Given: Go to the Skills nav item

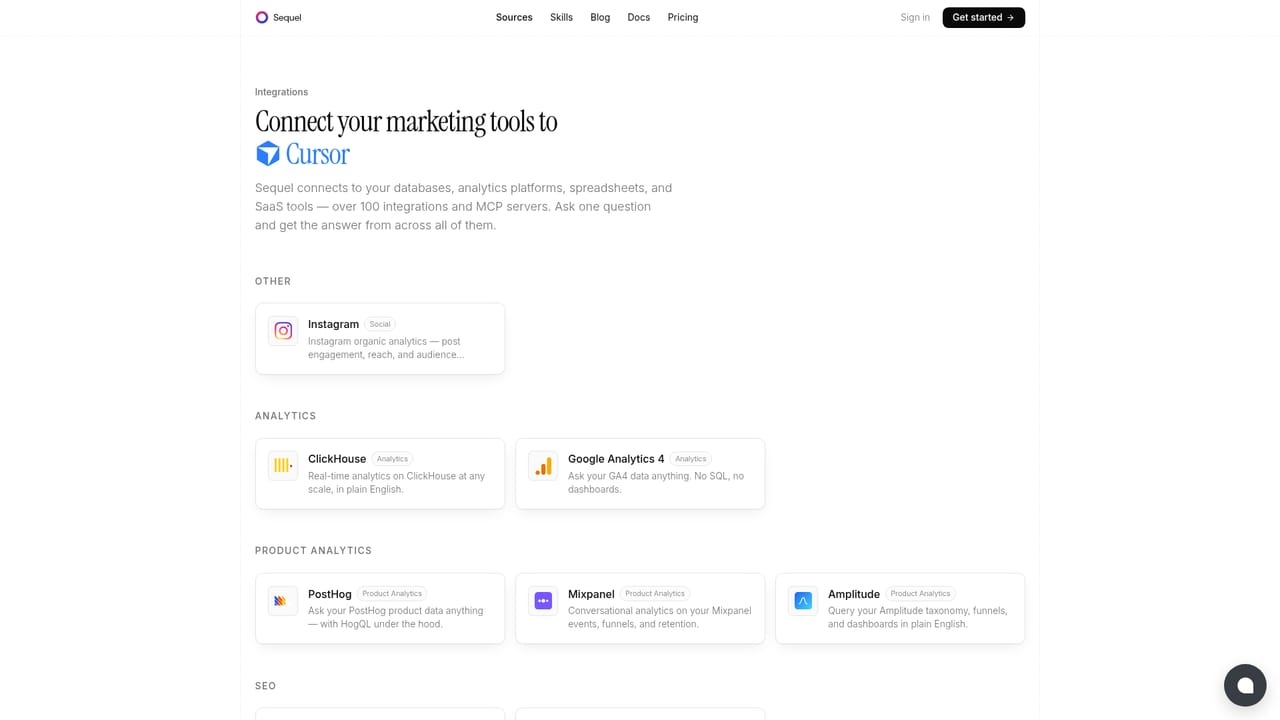Looking at the screenshot, I should (561, 17).
